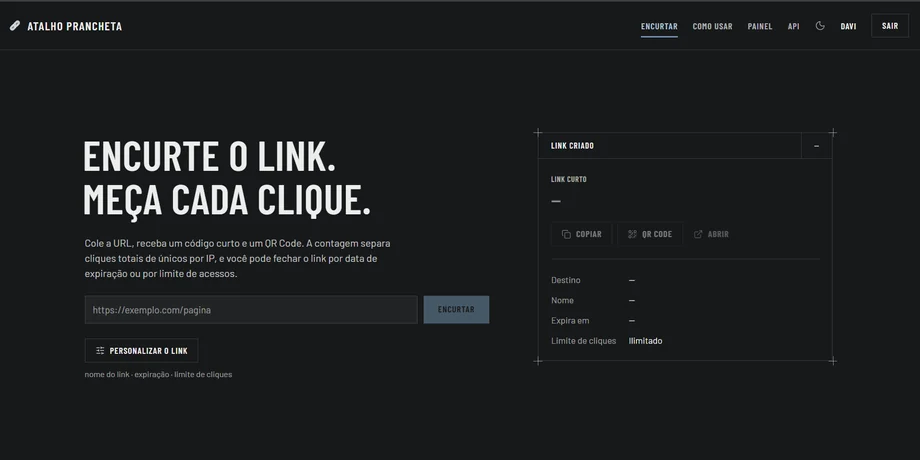920x460 pixels.
Task: Click the Atalho Prancheta brand name
Action: click(75, 26)
